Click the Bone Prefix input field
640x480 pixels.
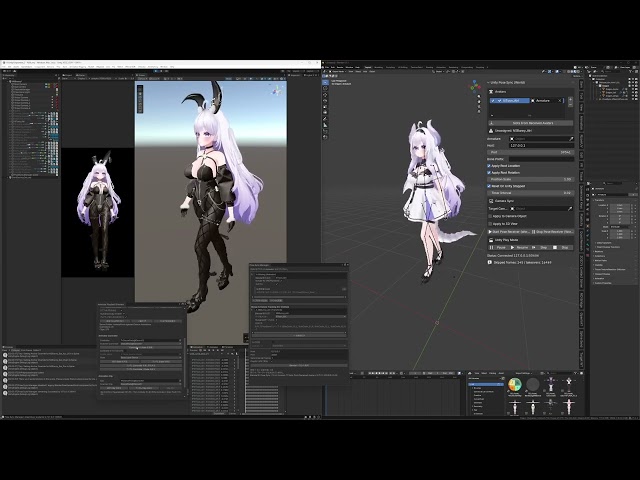click(x=541, y=159)
